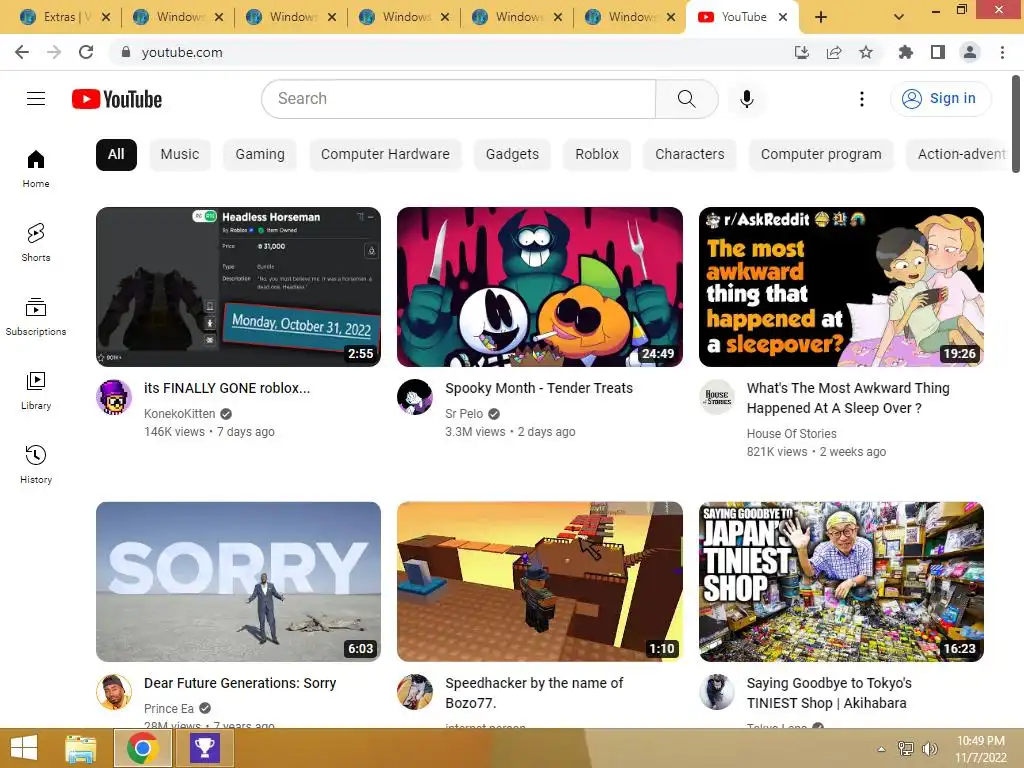Play the Japan's Tiniest Shop thumbnail
The image size is (1024, 768).
pyautogui.click(x=841, y=582)
